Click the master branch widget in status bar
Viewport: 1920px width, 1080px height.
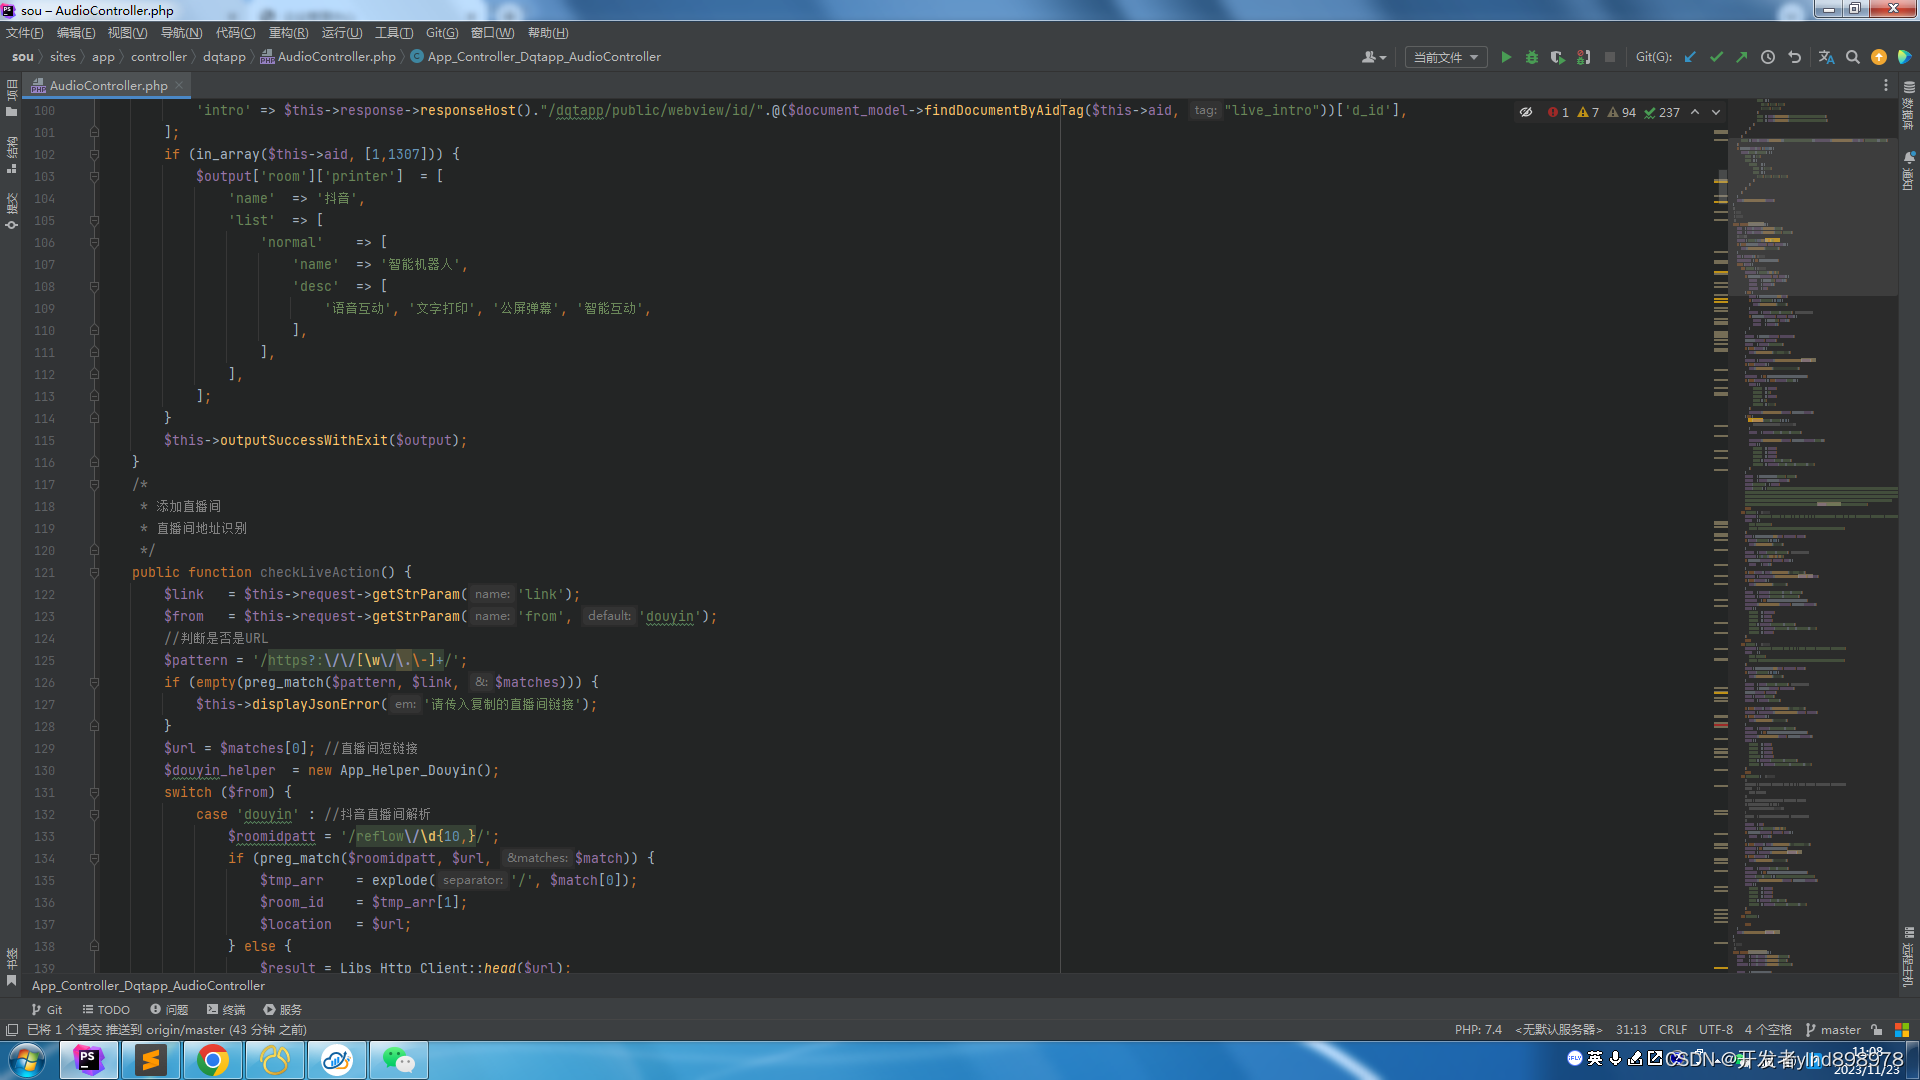pyautogui.click(x=1833, y=1029)
